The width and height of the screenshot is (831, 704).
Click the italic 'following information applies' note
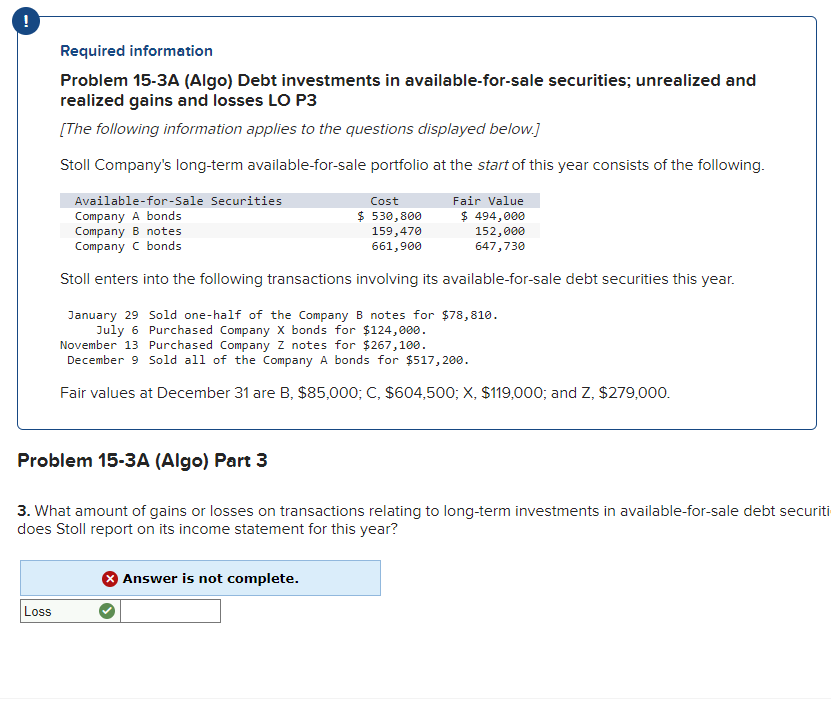click(300, 129)
